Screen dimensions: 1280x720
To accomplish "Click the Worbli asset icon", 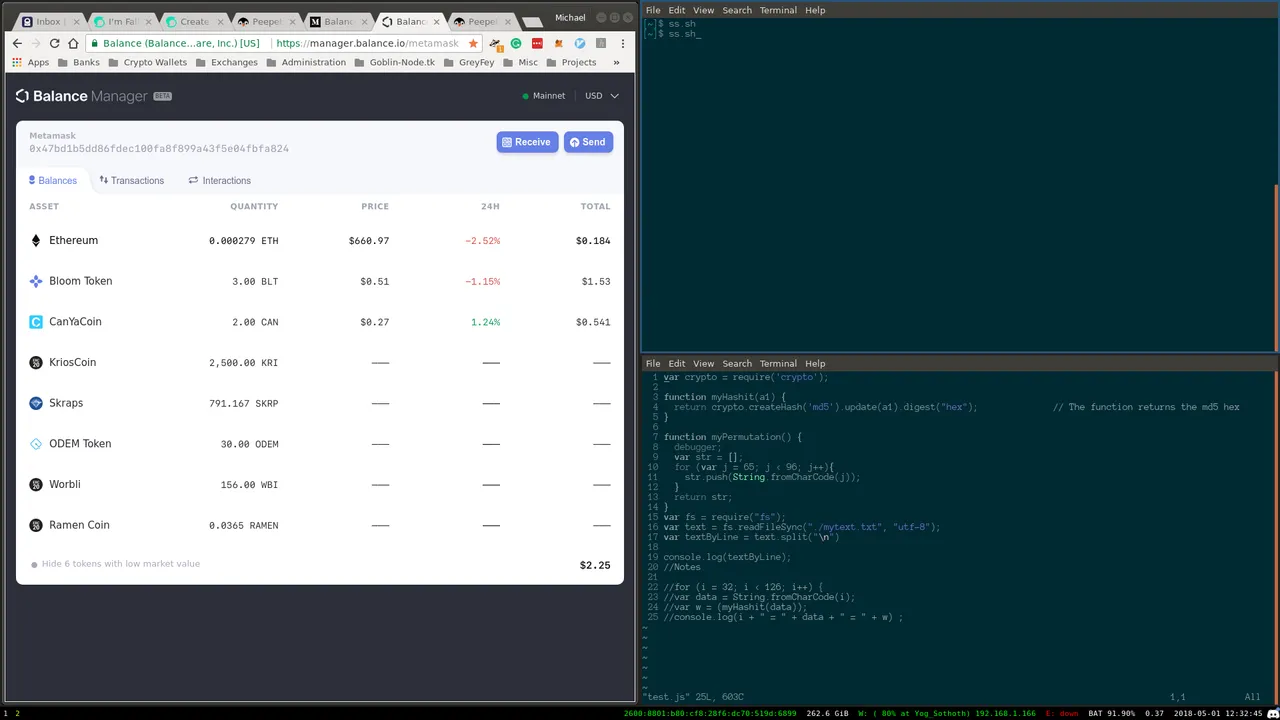I will pos(36,484).
